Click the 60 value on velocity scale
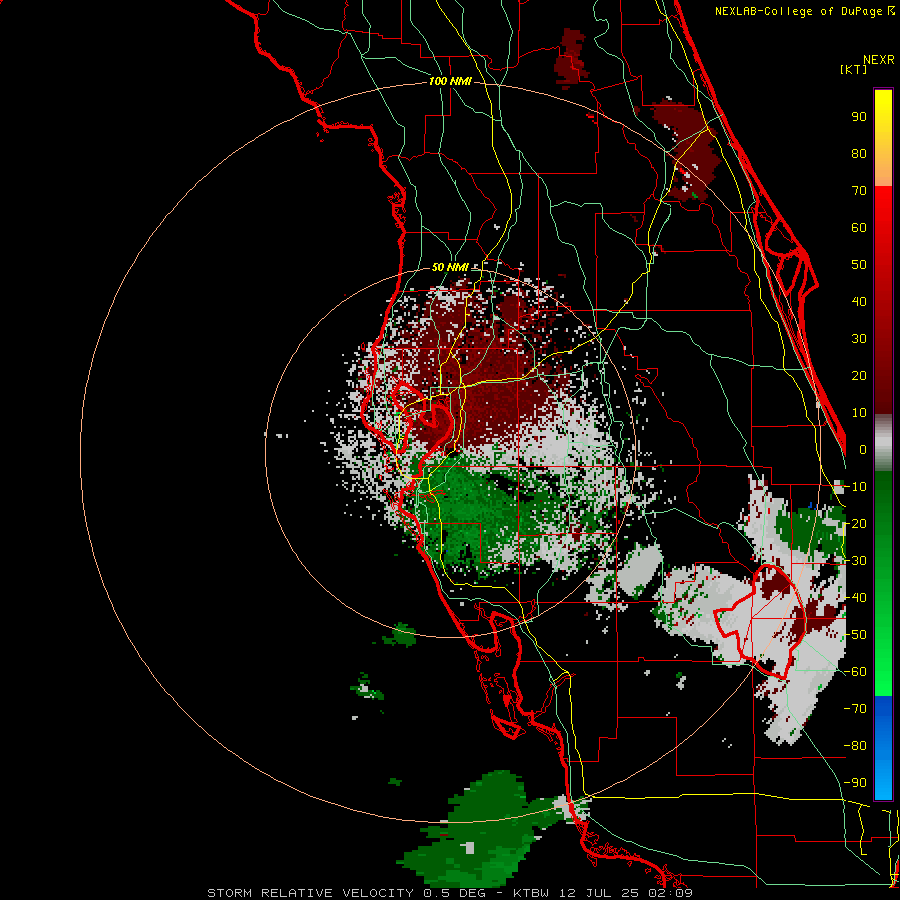 coord(859,228)
